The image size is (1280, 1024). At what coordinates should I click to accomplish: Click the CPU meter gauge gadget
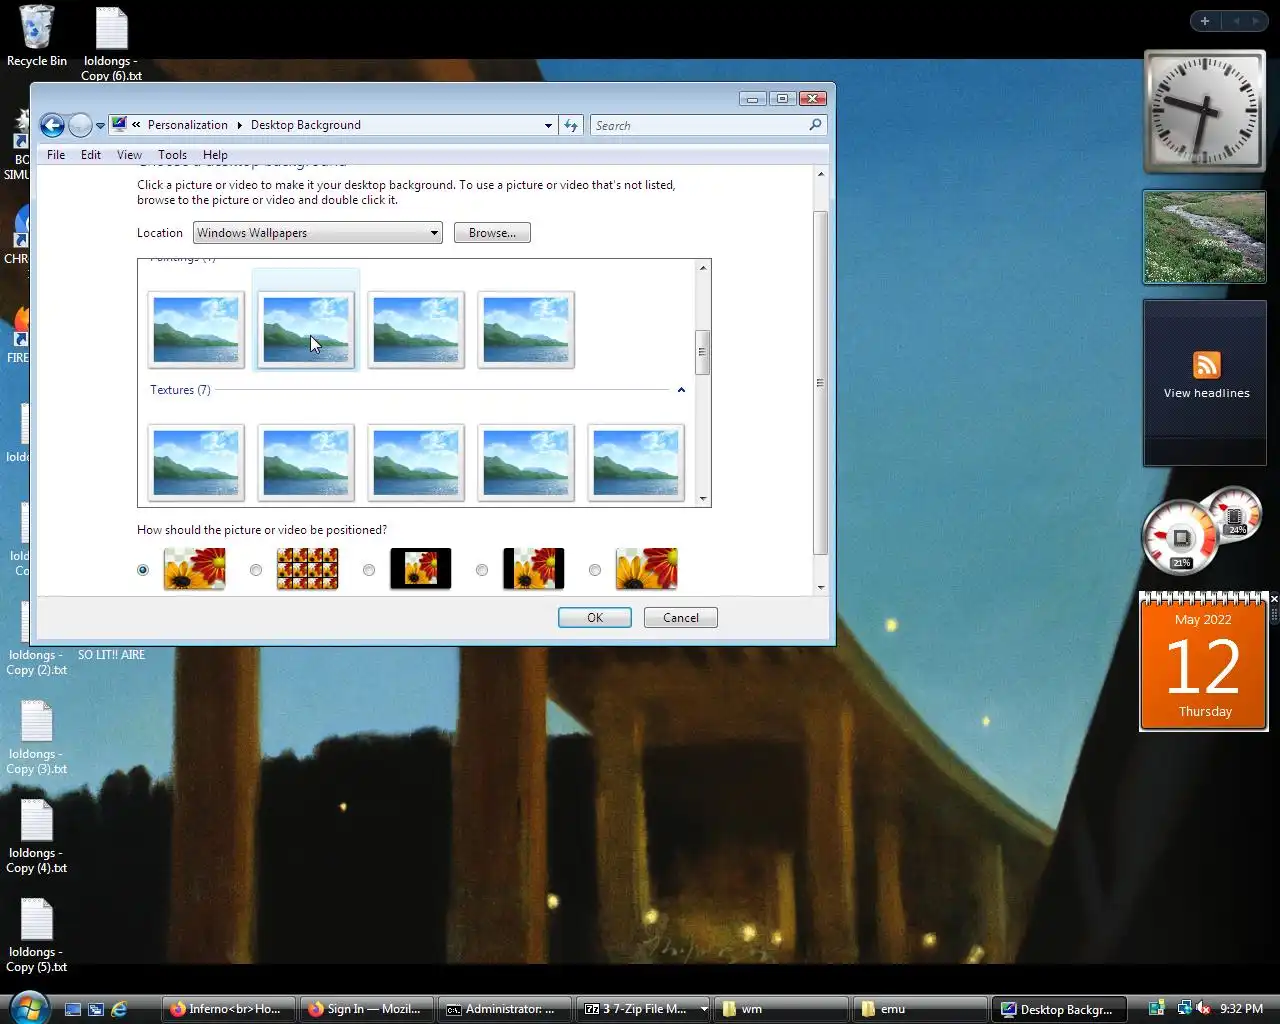(1181, 538)
